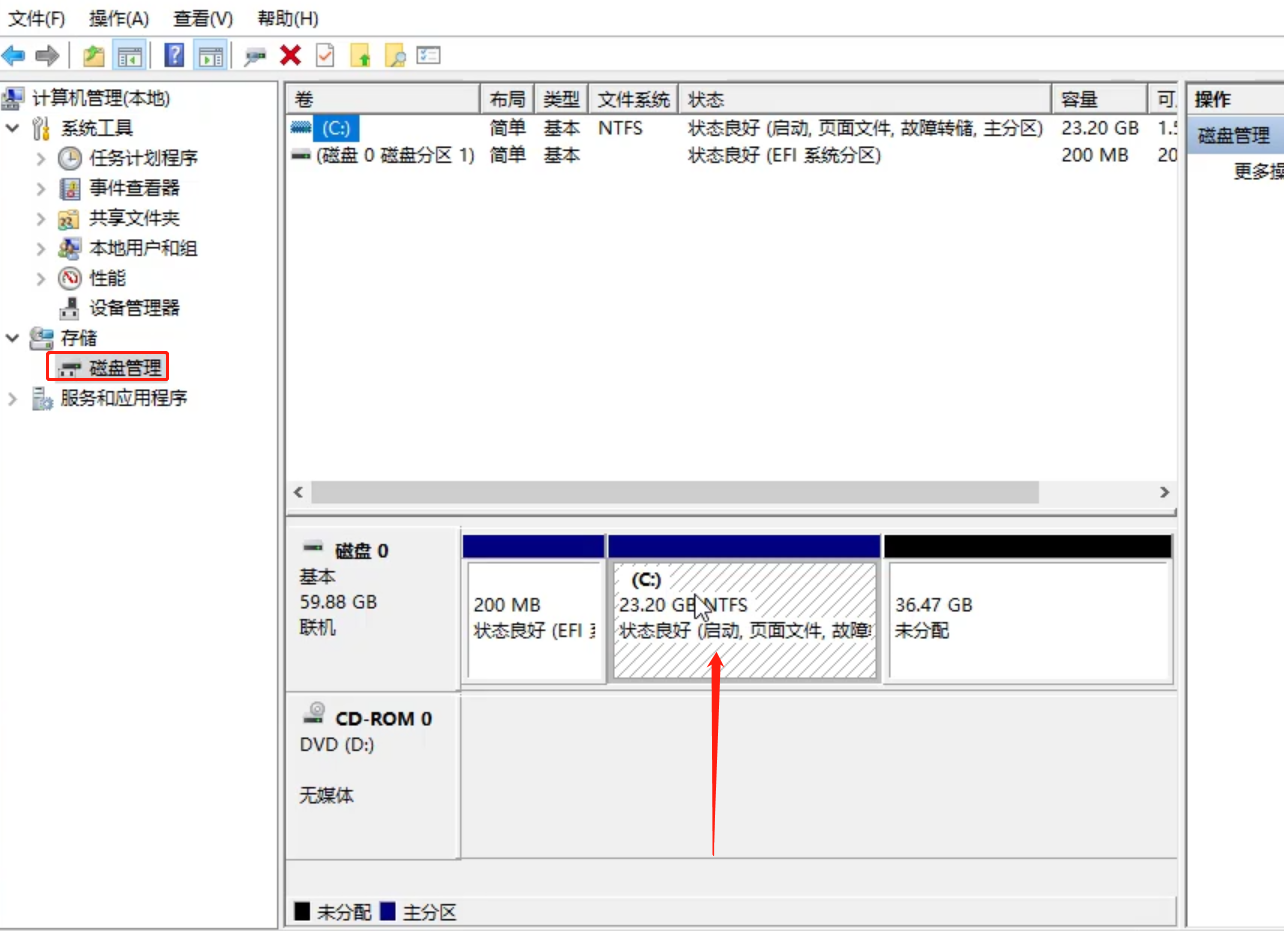
Task: Click the blue Help question mark icon
Action: click(174, 56)
